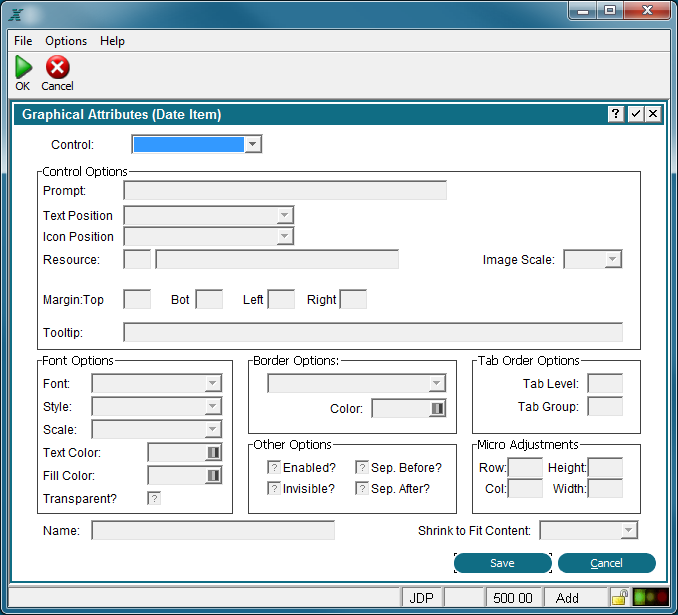The height and width of the screenshot is (615, 678).
Task: Open Border Color picker button
Action: pyautogui.click(x=437, y=408)
